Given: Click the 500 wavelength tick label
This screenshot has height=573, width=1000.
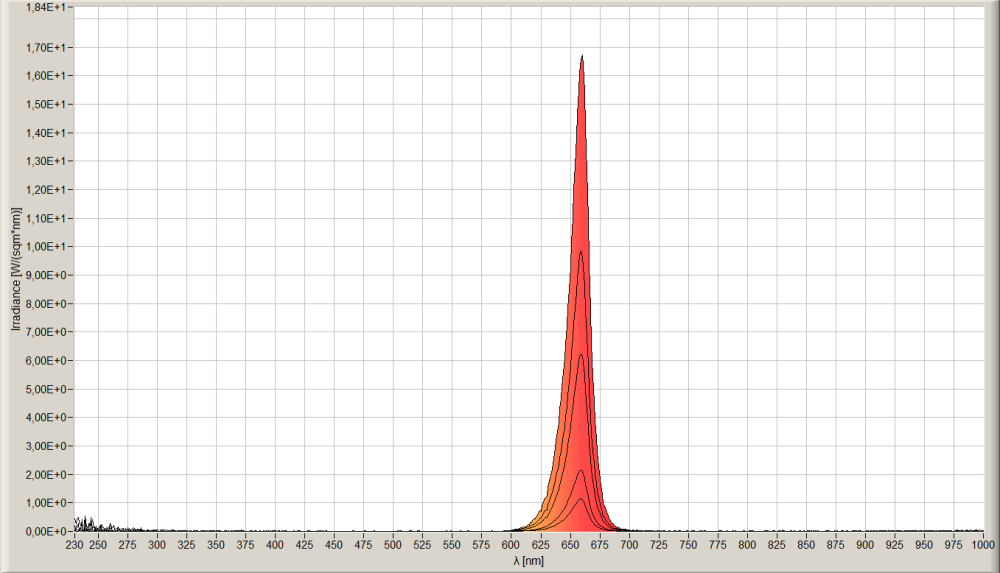Looking at the screenshot, I should 393,545.
